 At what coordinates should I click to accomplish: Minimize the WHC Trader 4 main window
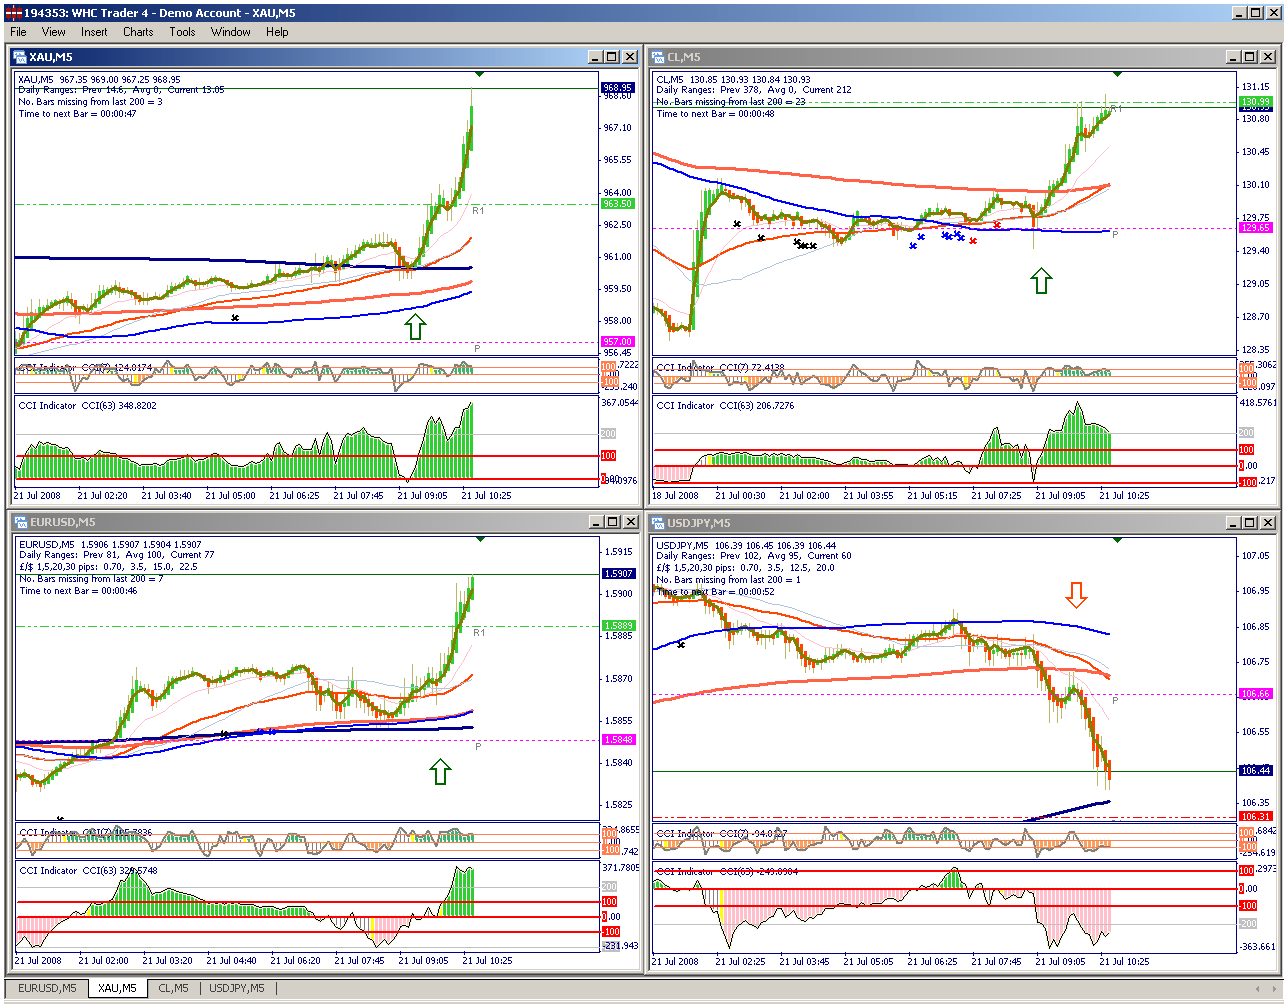pos(1240,12)
